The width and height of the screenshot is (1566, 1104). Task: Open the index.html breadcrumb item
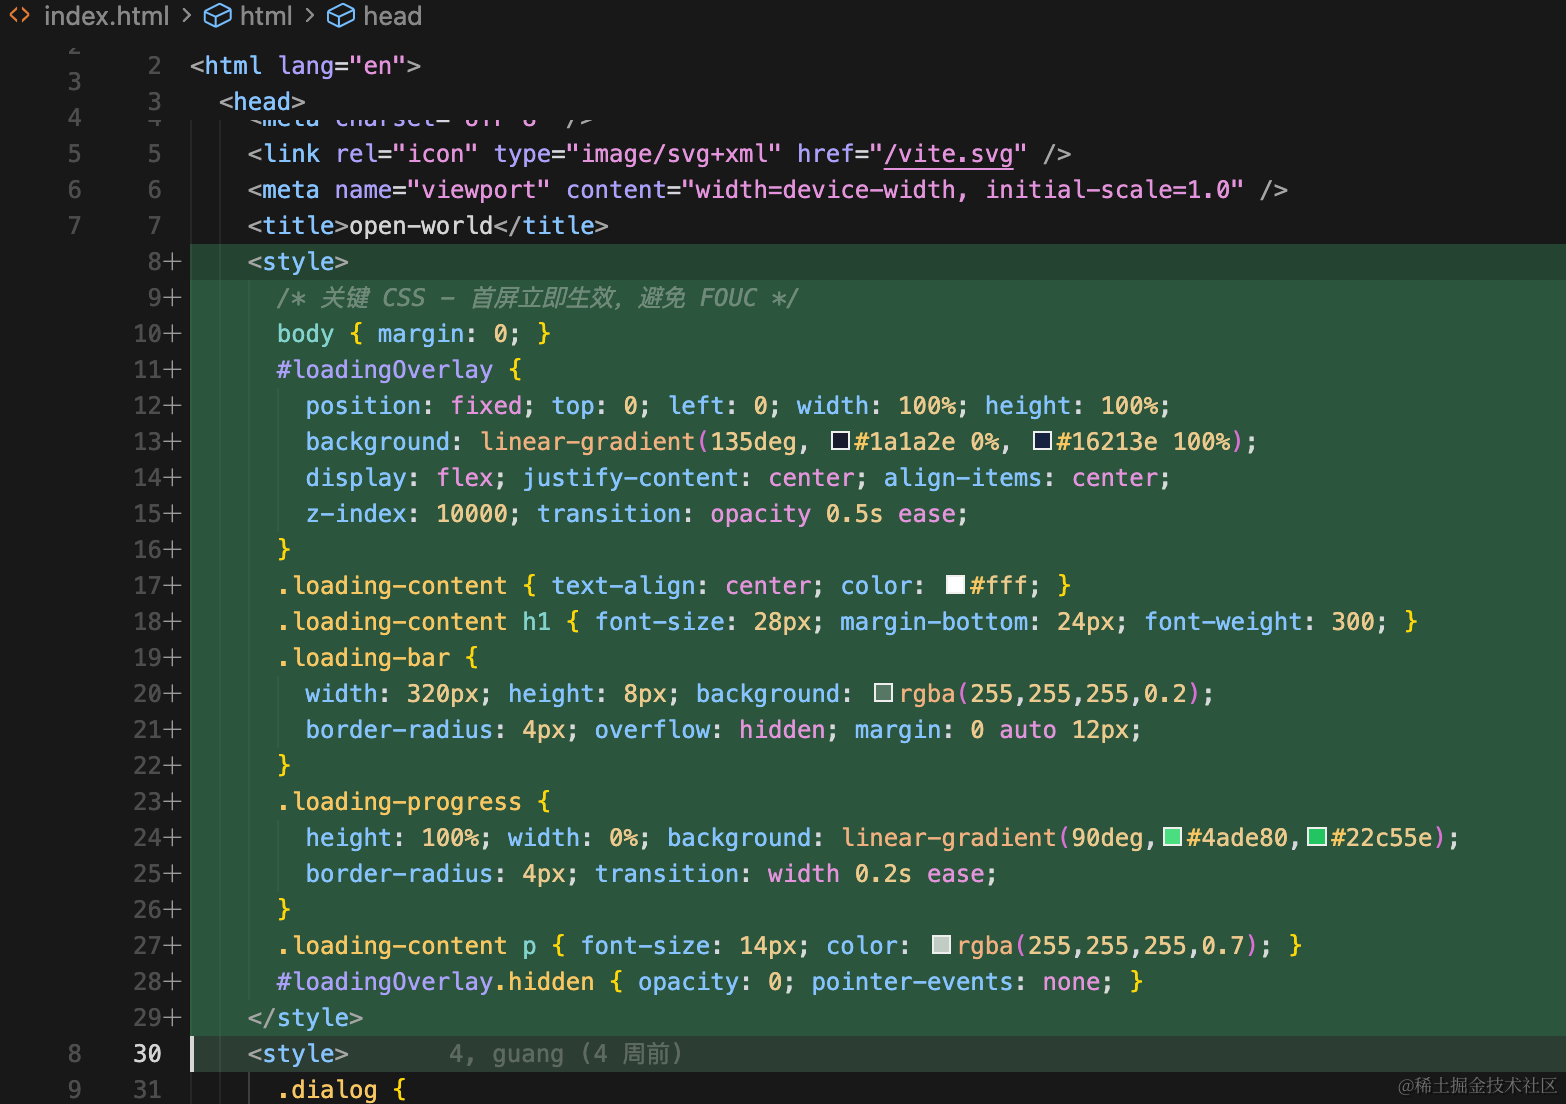pos(106,16)
